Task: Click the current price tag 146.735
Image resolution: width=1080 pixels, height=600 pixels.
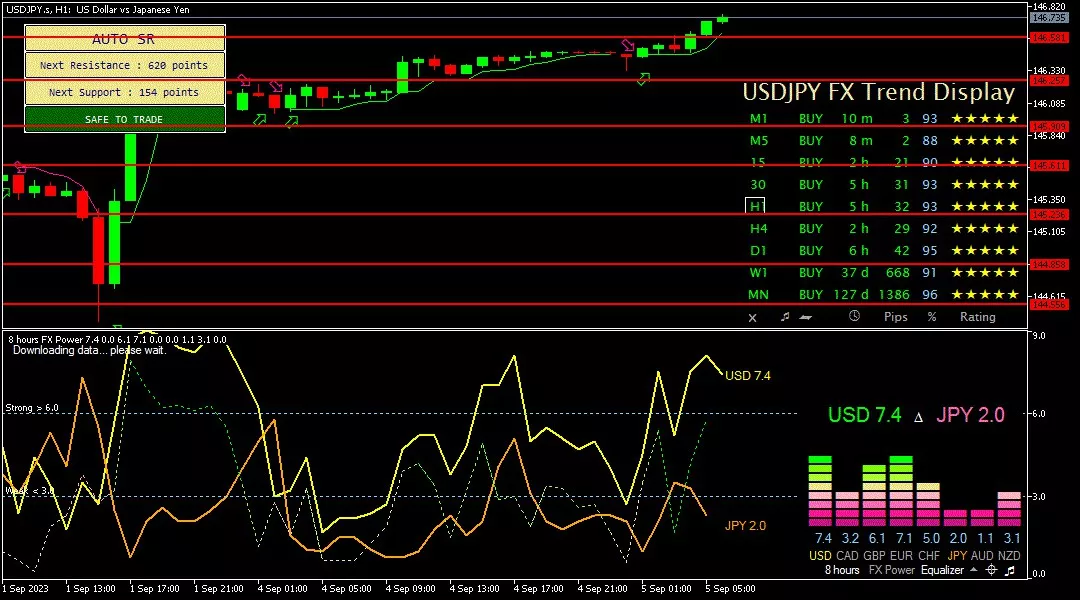Action: coord(1049,18)
